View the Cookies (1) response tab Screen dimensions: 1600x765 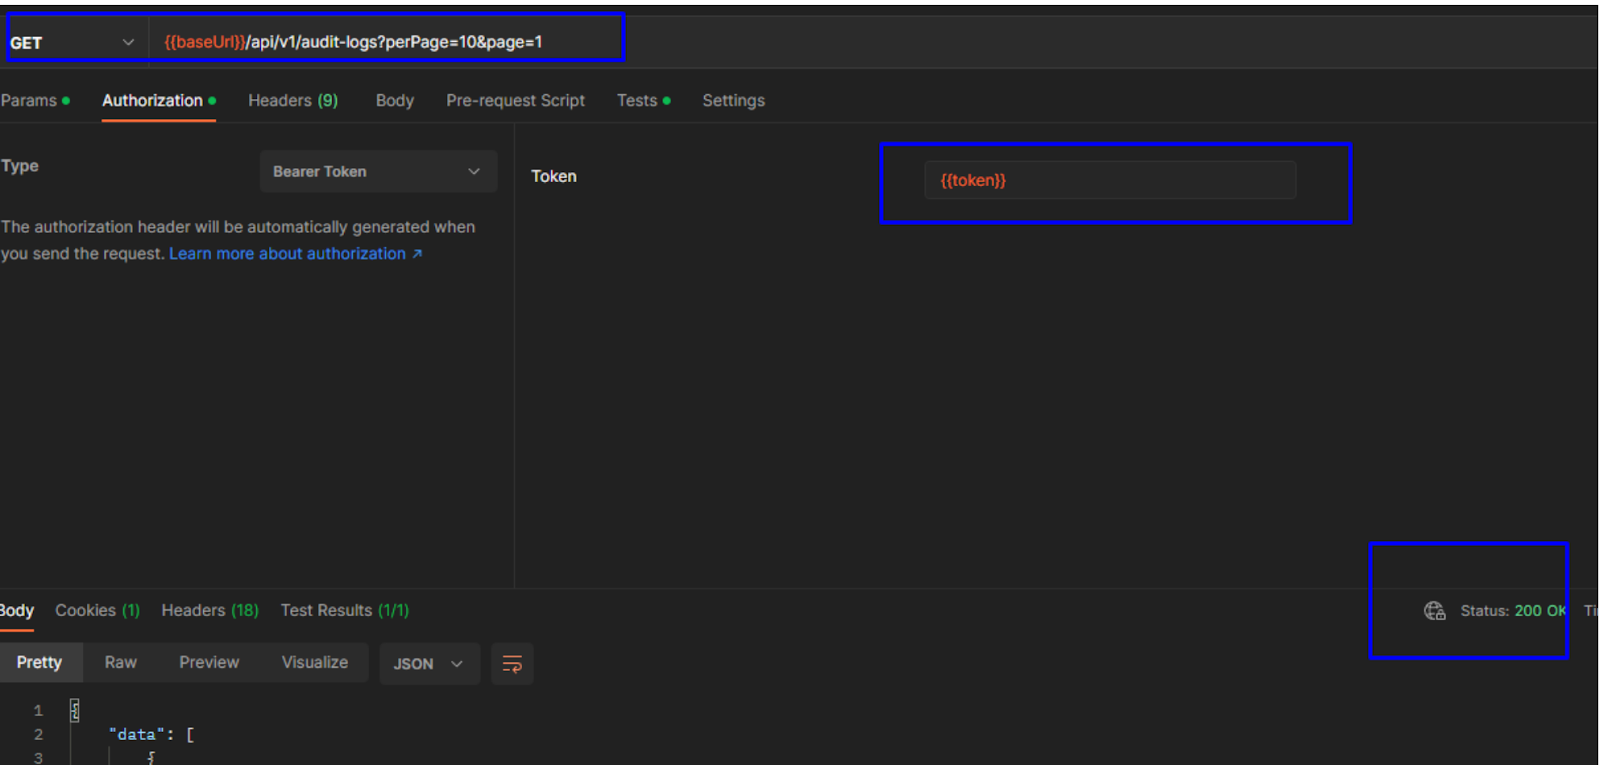pos(97,611)
